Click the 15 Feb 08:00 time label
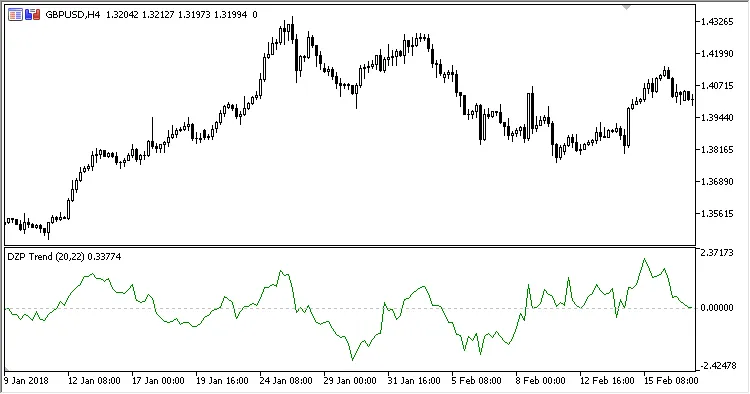750x394 pixels. 671,381
